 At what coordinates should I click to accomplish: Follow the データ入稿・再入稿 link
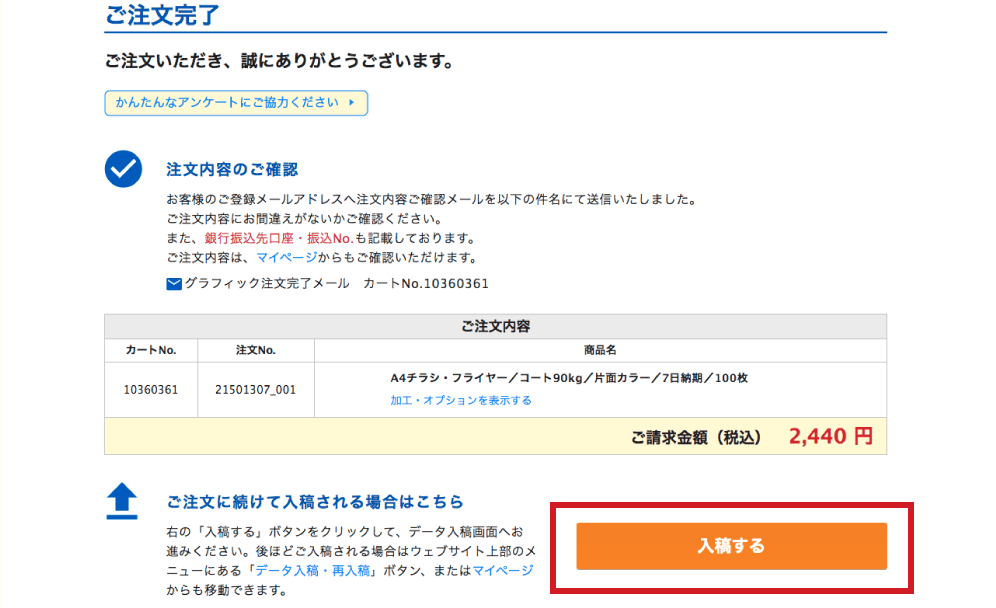point(313,570)
